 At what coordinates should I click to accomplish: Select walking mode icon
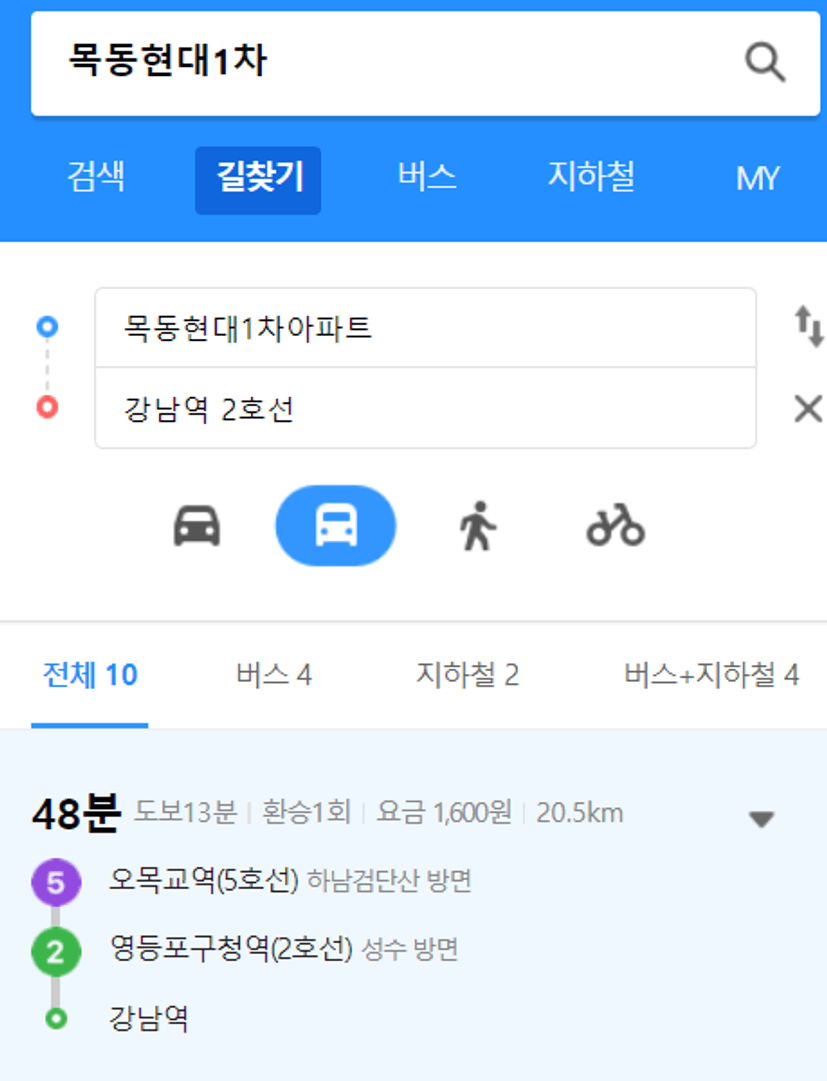pos(478,526)
